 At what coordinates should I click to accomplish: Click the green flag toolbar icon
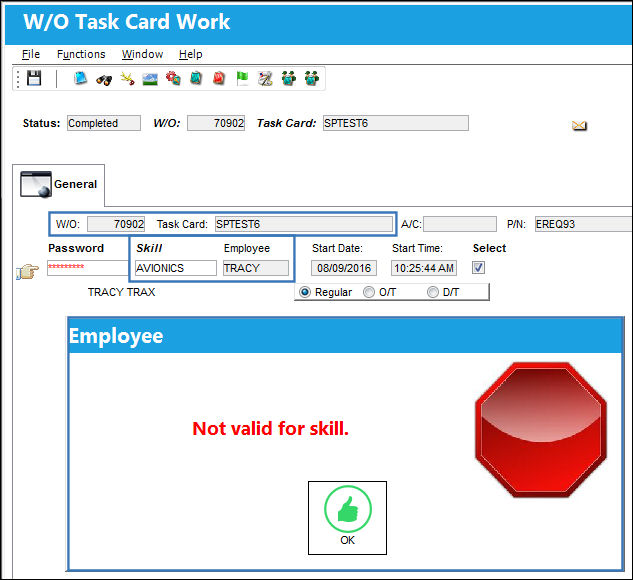[242, 78]
